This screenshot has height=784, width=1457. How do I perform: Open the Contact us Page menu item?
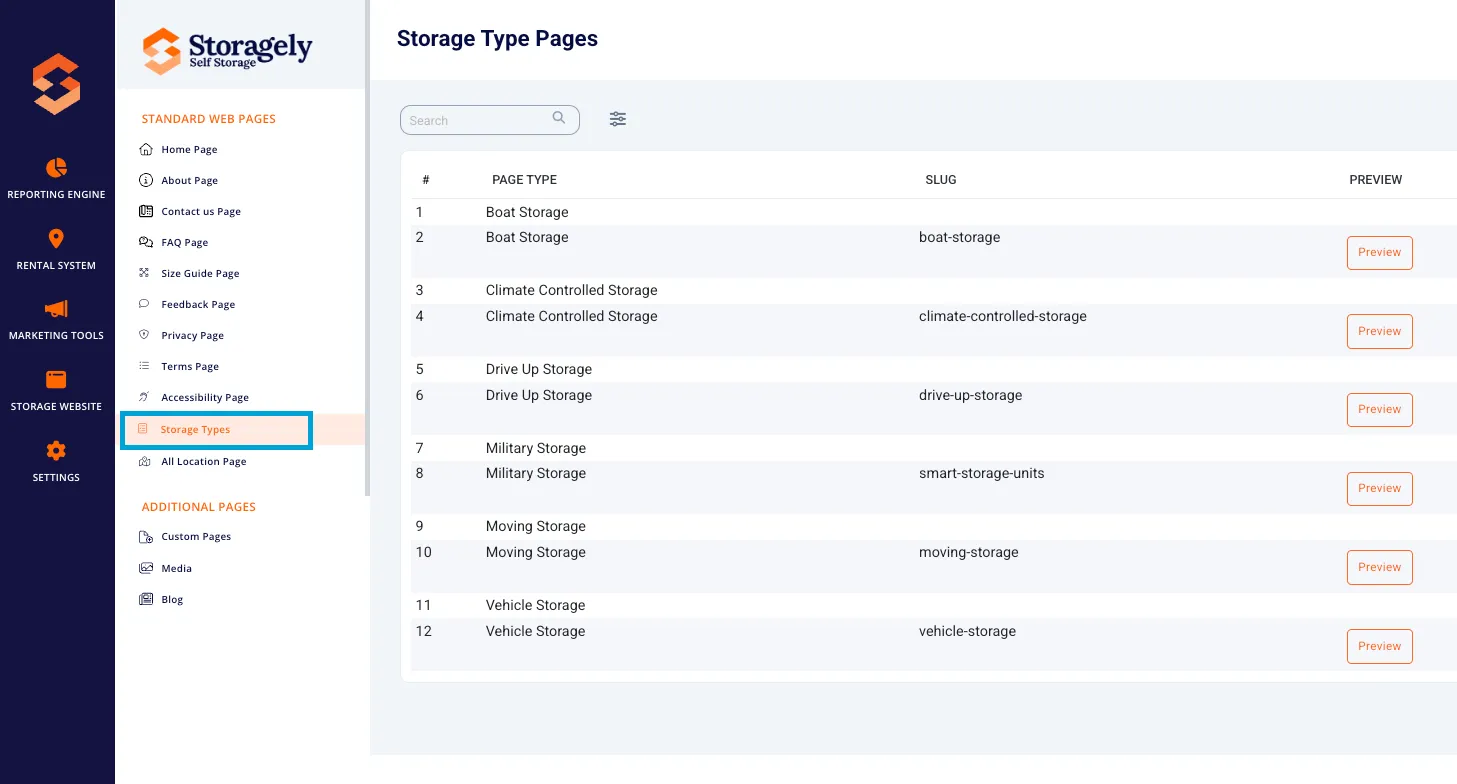pyautogui.click(x=201, y=212)
